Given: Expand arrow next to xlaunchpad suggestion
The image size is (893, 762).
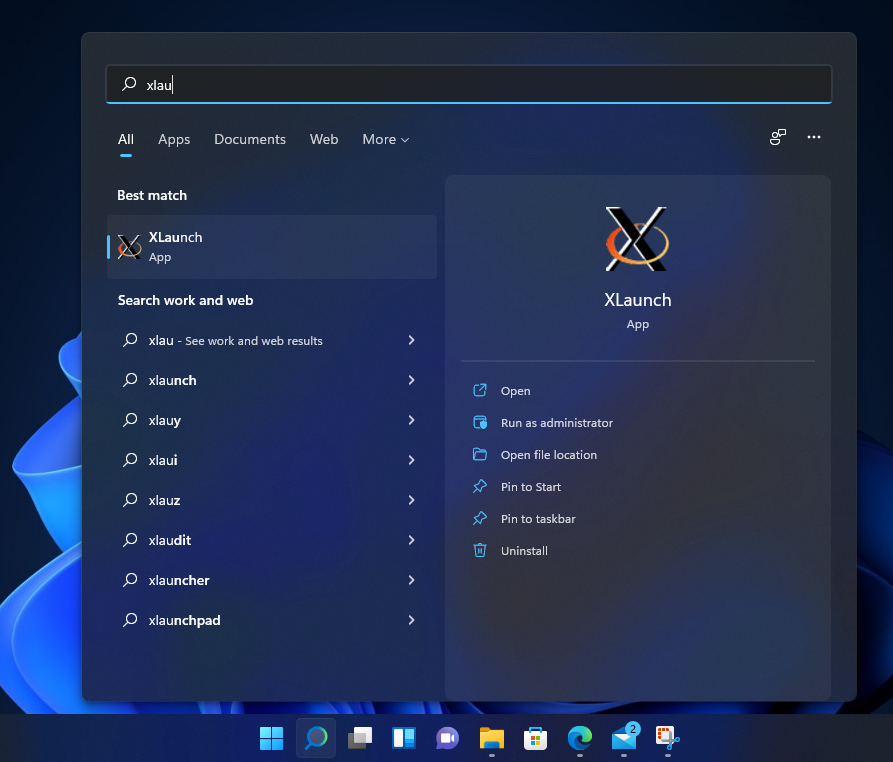Looking at the screenshot, I should click(412, 620).
